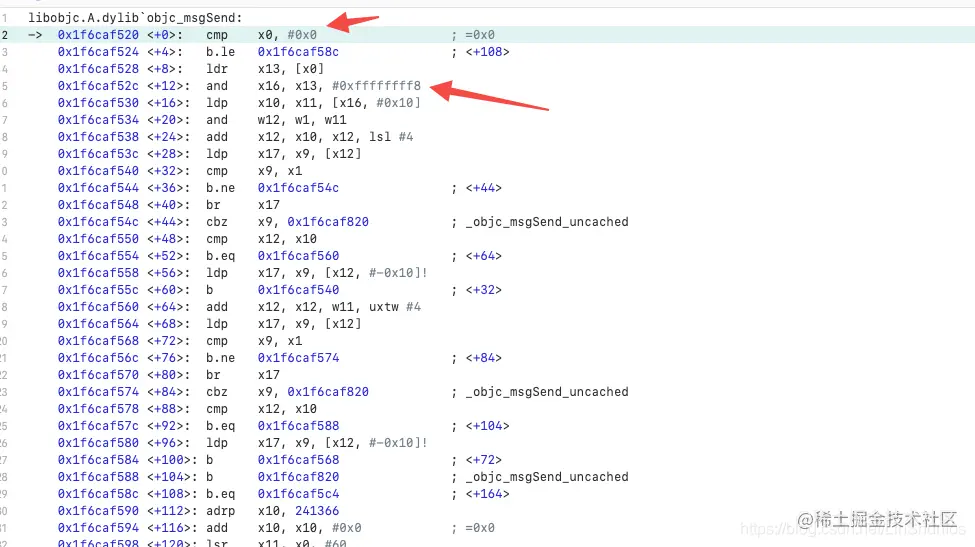Click address 0x1f6caf52c at offset <+12>
The image size is (975, 547).
(98, 86)
